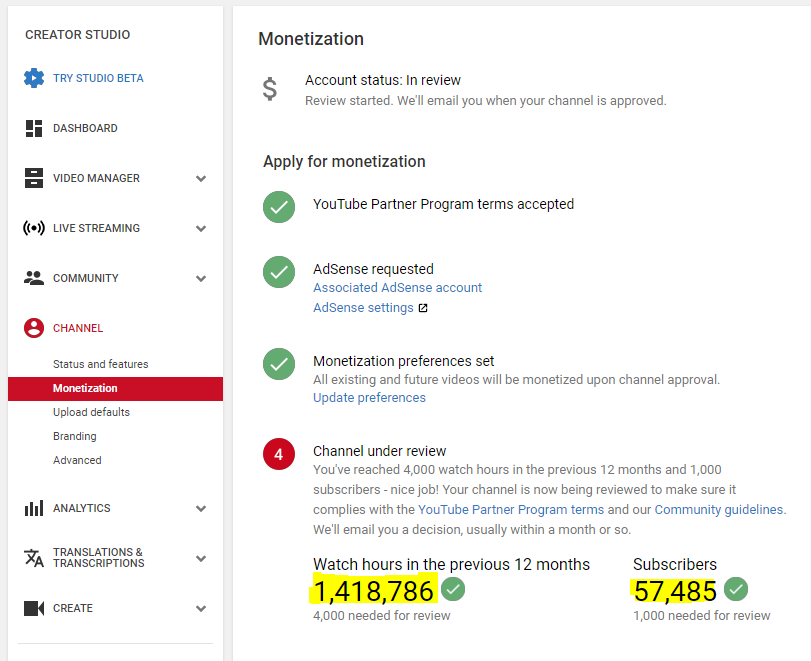Click the Try Studio Beta gear icon

click(x=34, y=78)
